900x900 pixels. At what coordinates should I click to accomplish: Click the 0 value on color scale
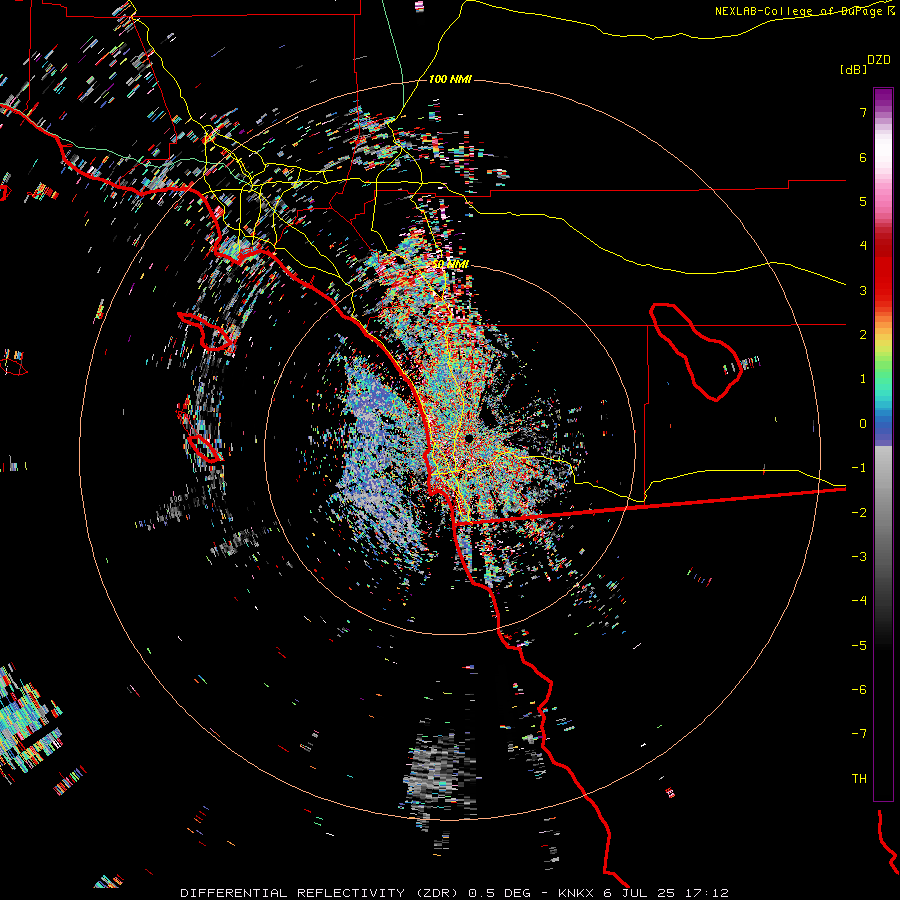pyautogui.click(x=863, y=424)
